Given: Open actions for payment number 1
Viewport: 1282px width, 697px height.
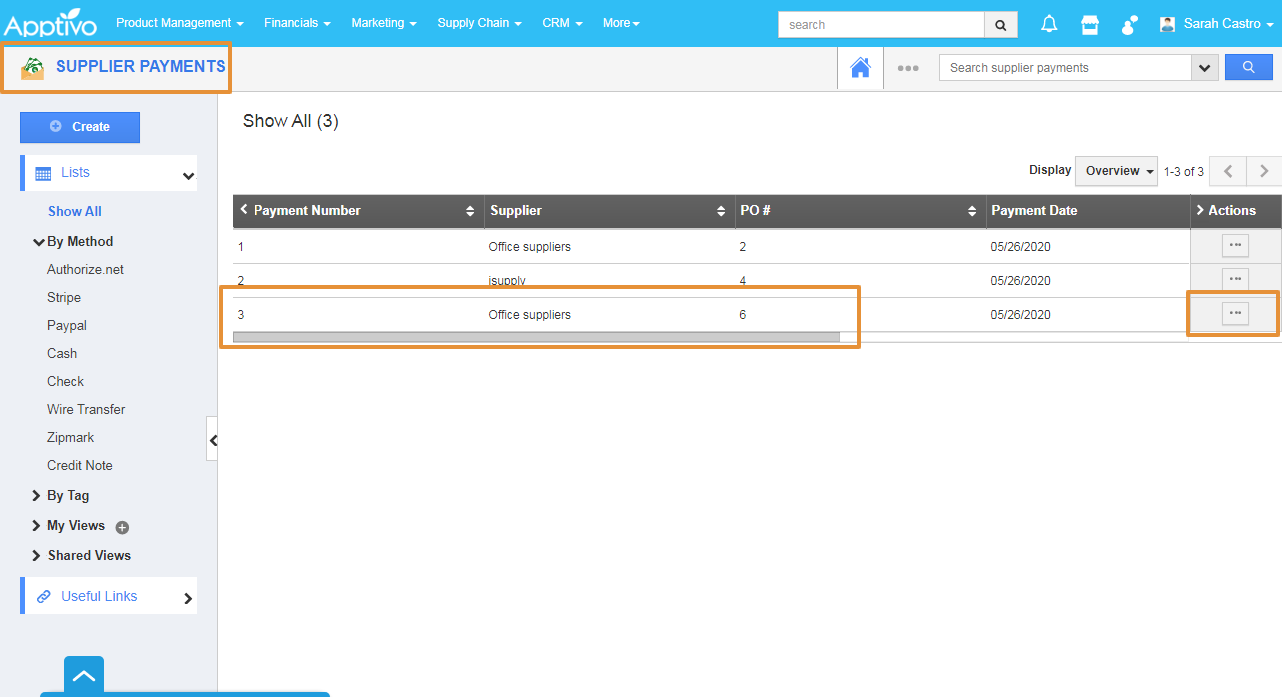Looking at the screenshot, I should pos(1235,246).
